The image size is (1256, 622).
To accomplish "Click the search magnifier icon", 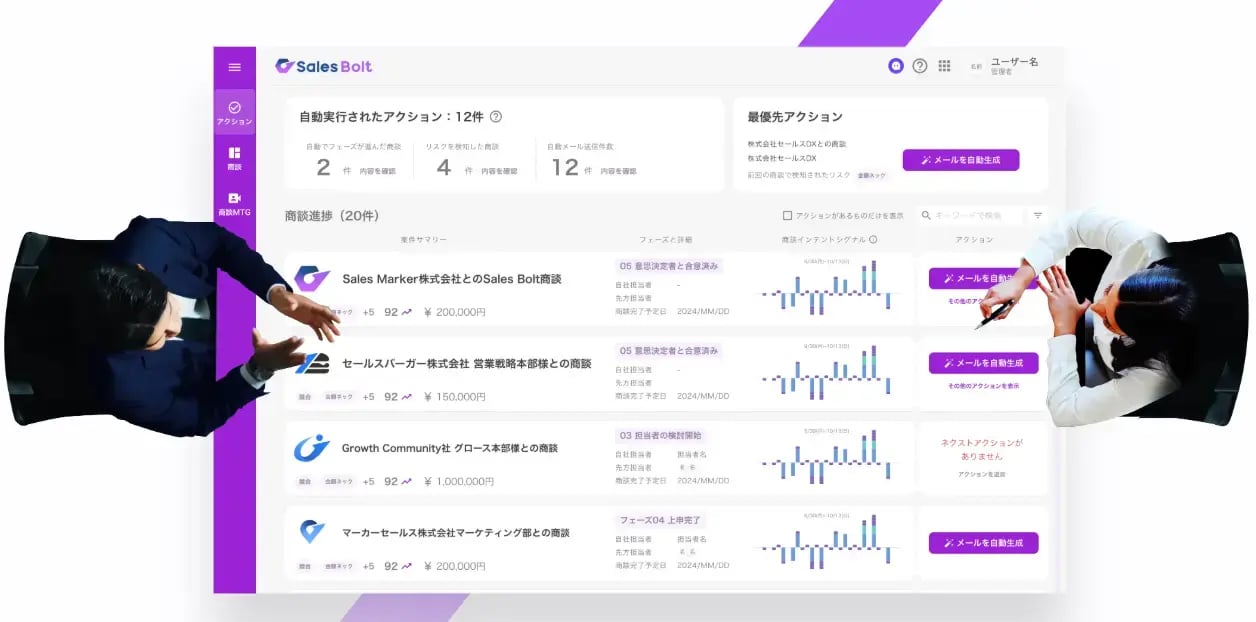I will click(927, 215).
